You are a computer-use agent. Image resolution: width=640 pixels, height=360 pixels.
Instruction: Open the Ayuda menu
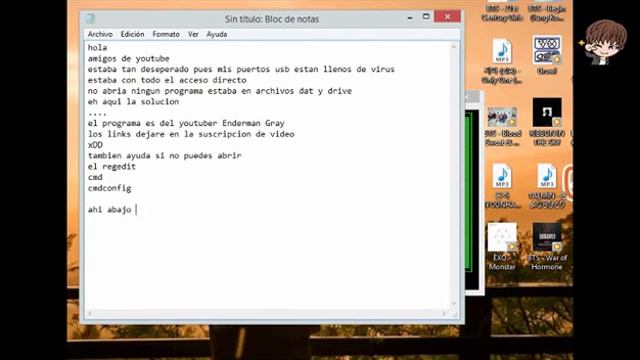tap(217, 34)
